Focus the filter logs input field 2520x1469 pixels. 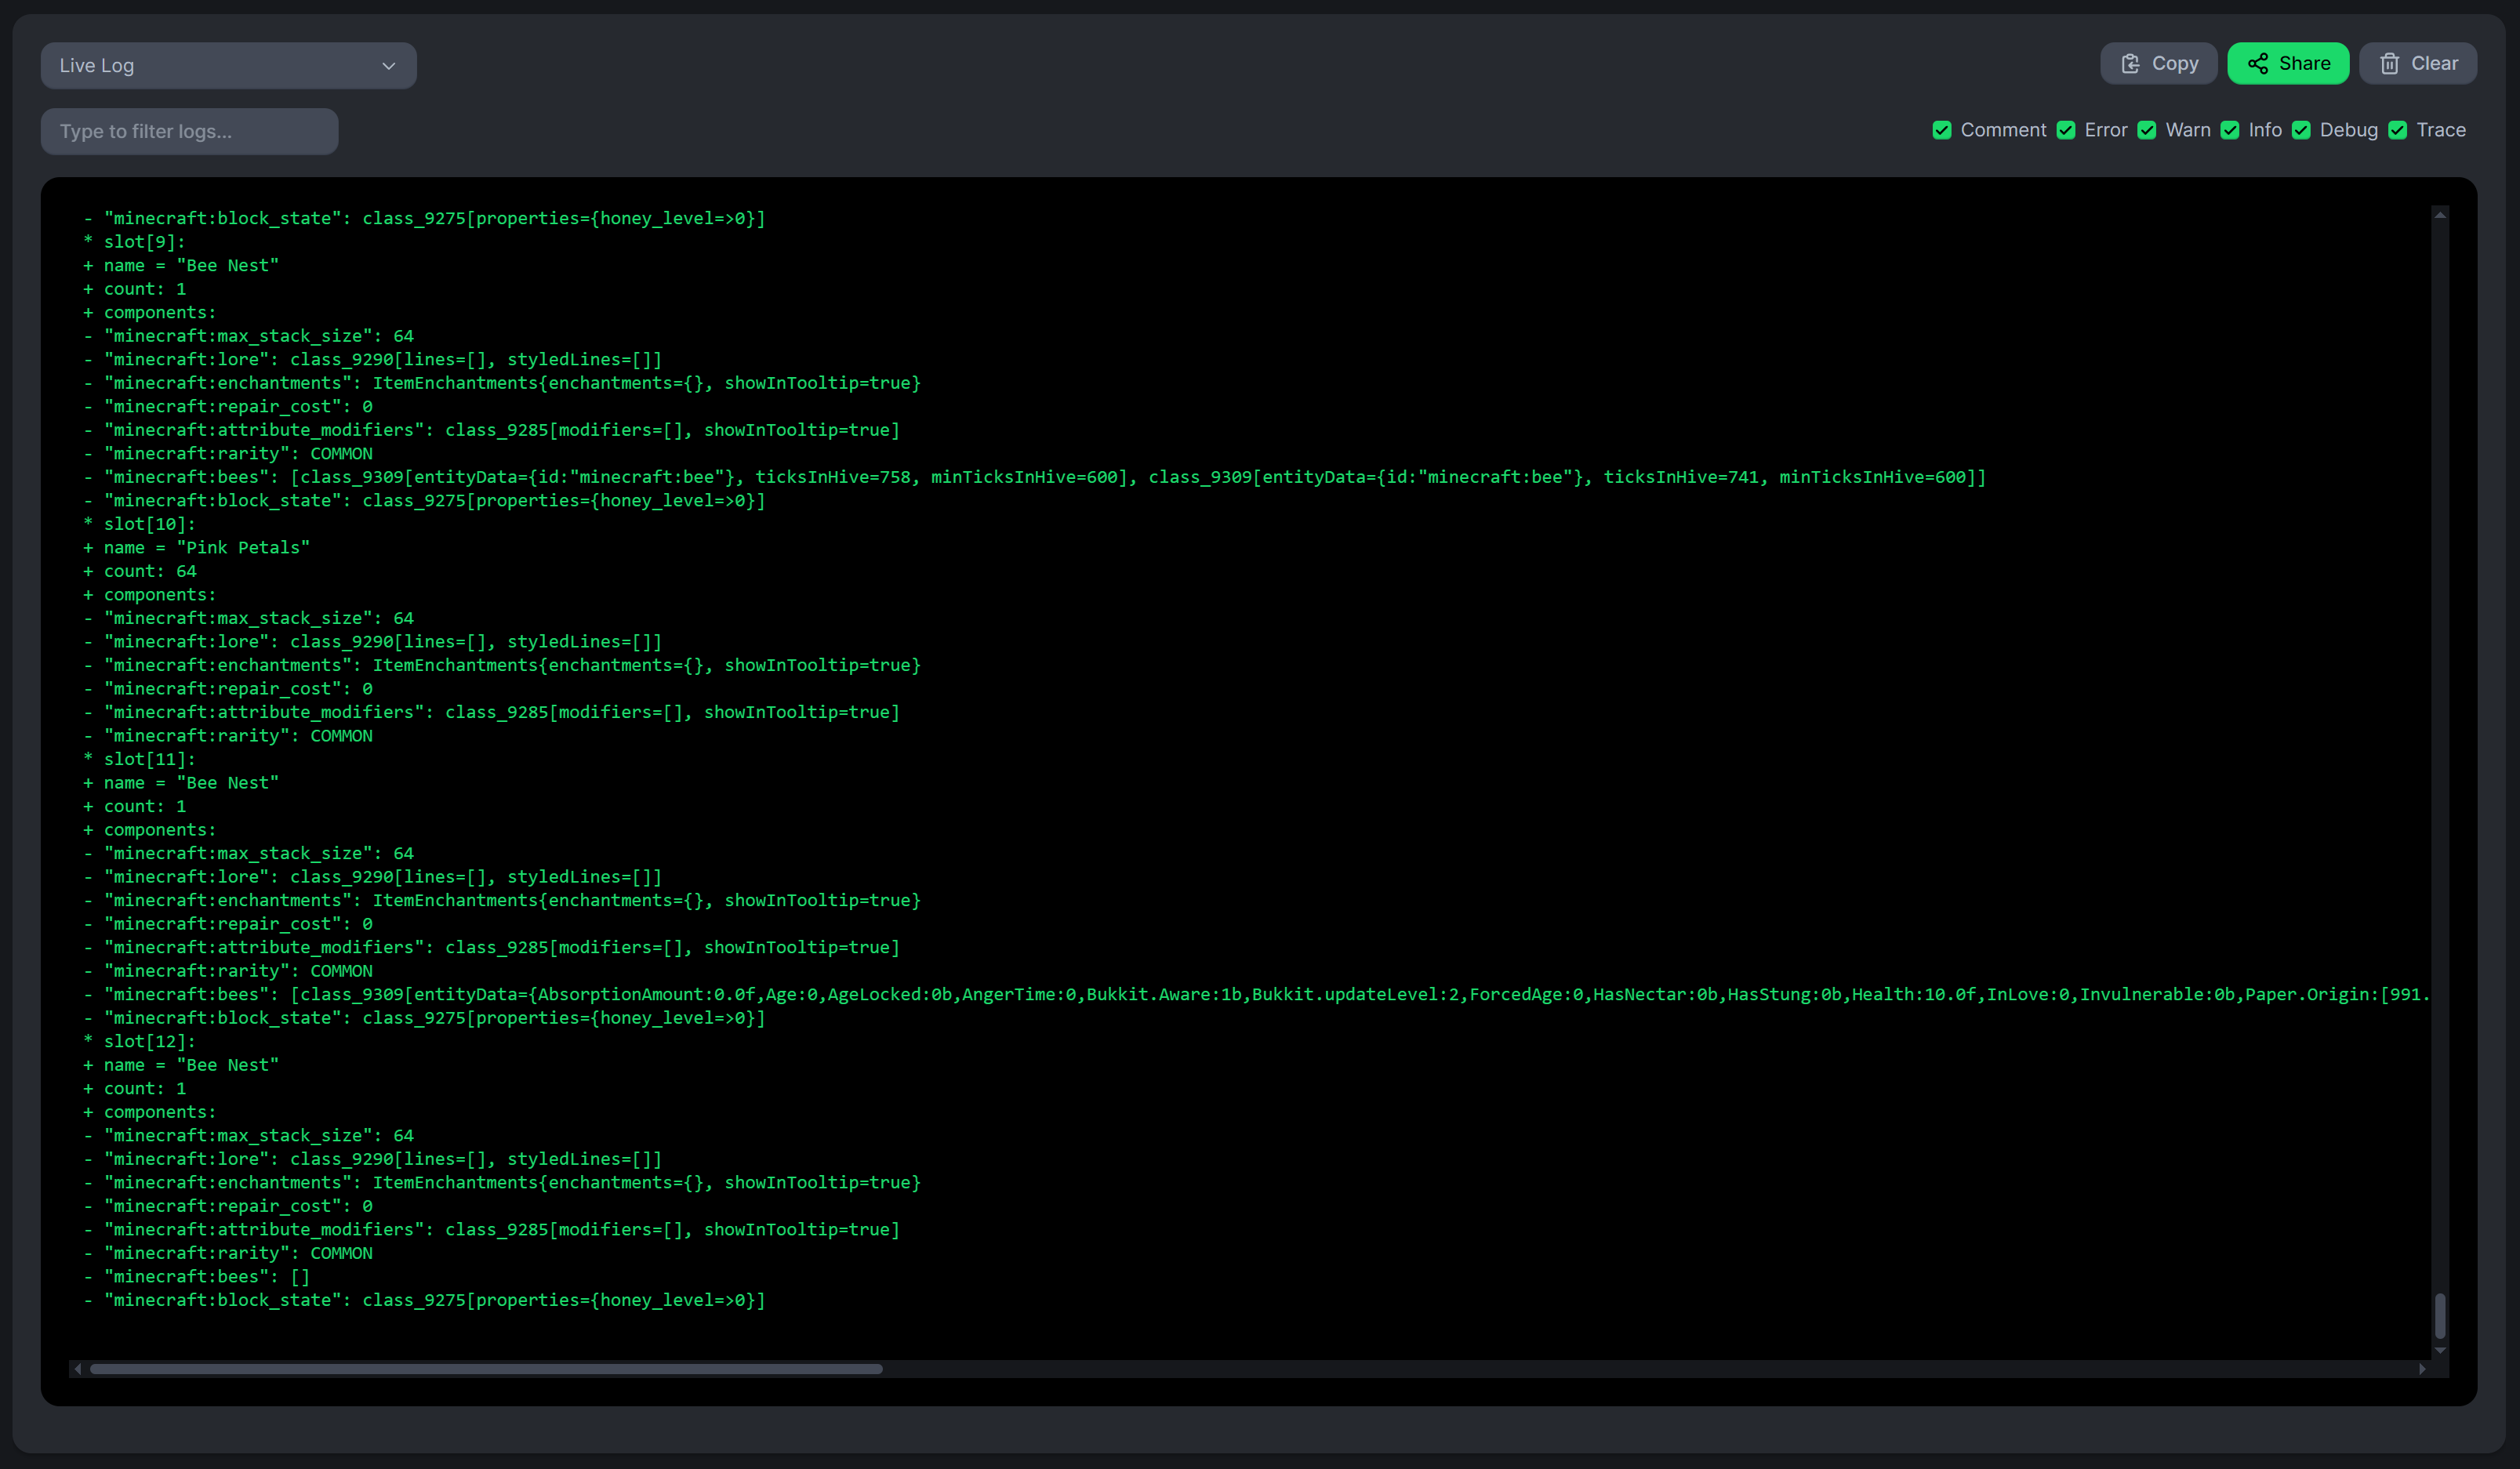[189, 131]
